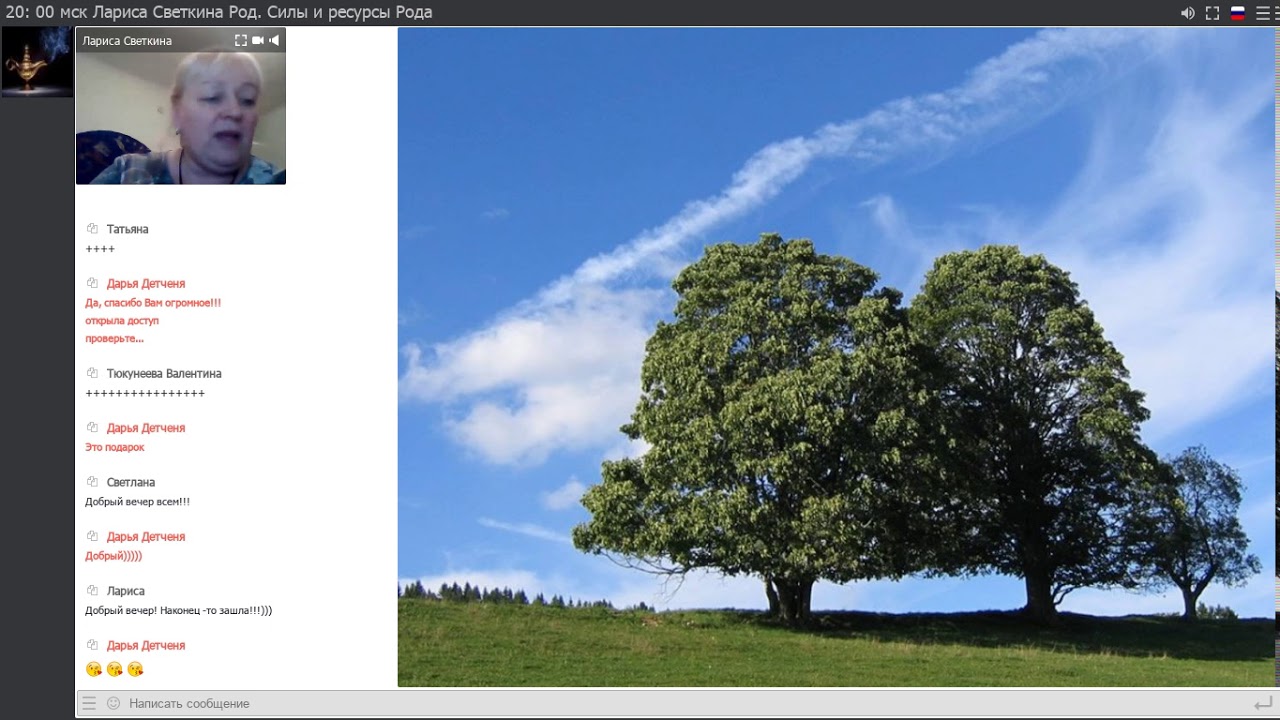Toggle the speaker icon on the presenter video
Image resolution: width=1280 pixels, height=720 pixels.
point(274,40)
